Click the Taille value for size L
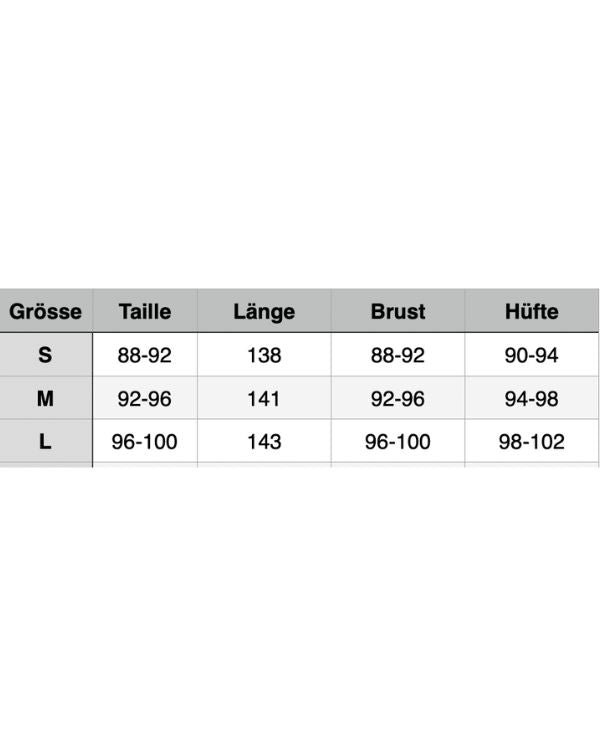This screenshot has height=750, width=600. coord(145,442)
